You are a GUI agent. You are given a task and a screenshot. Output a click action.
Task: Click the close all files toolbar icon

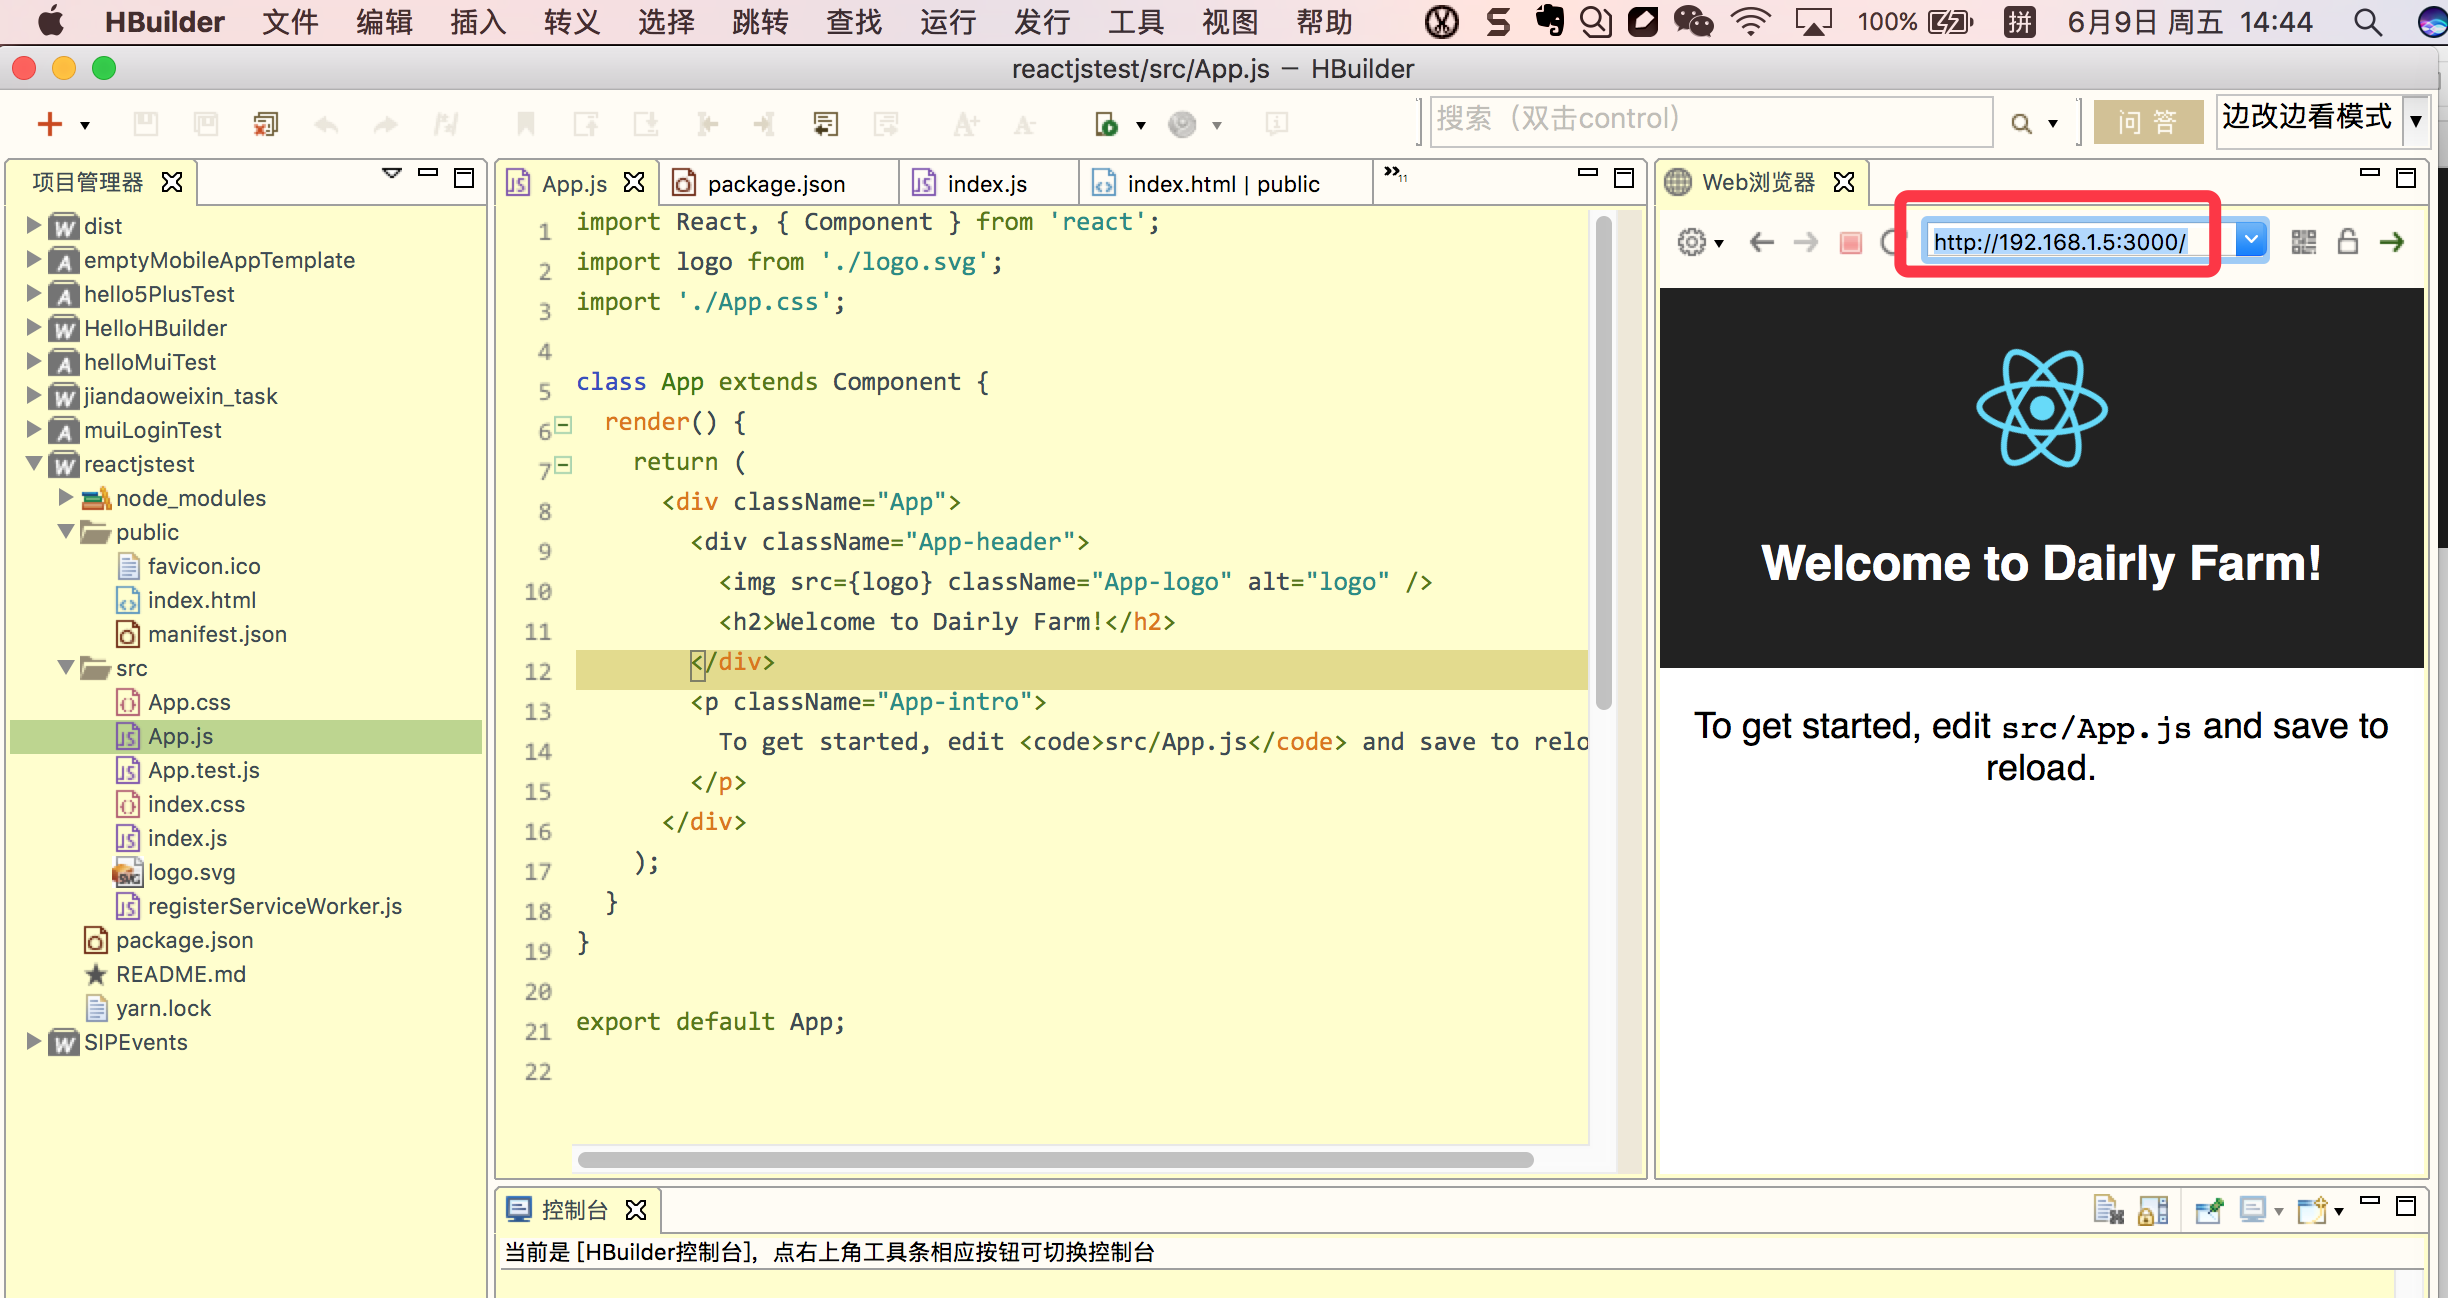(265, 124)
